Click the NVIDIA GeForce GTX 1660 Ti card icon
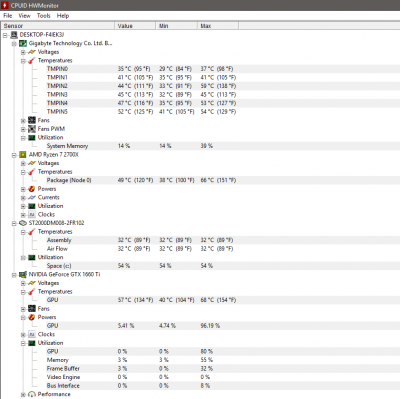Viewport: 400px width, 399px height. (x=23, y=274)
